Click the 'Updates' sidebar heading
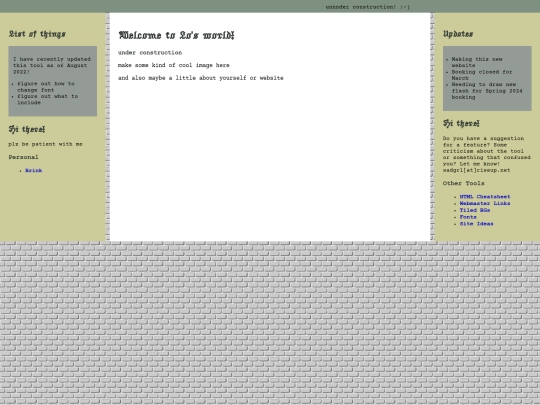 [458, 34]
